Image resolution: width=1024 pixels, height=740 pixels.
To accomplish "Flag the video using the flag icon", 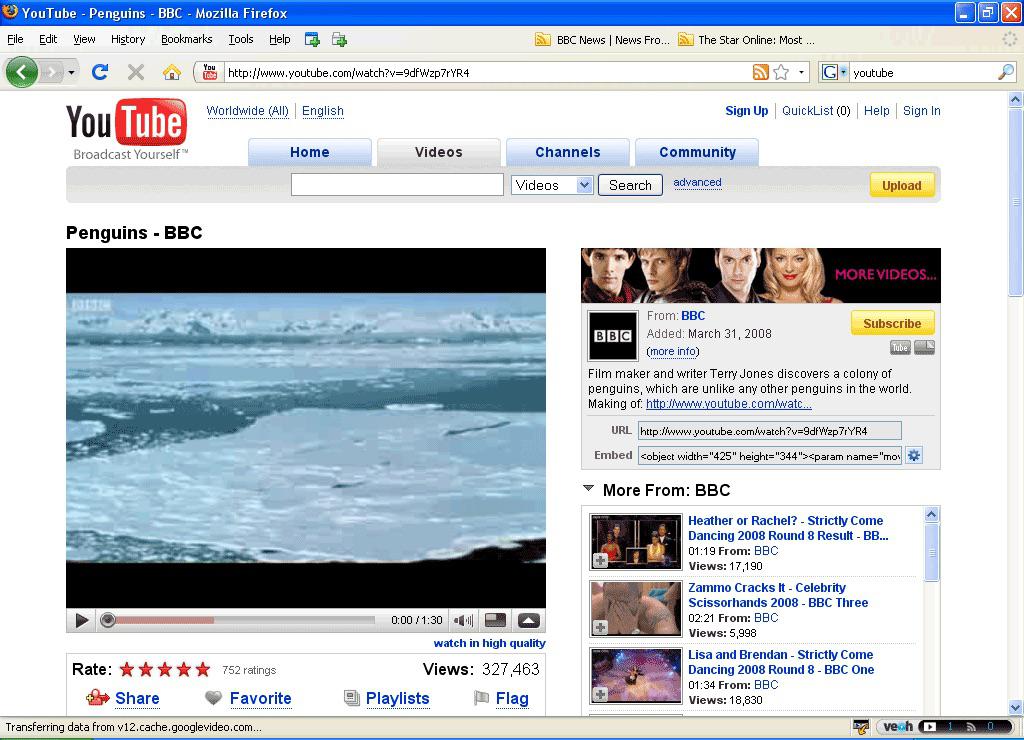I will [x=482, y=698].
